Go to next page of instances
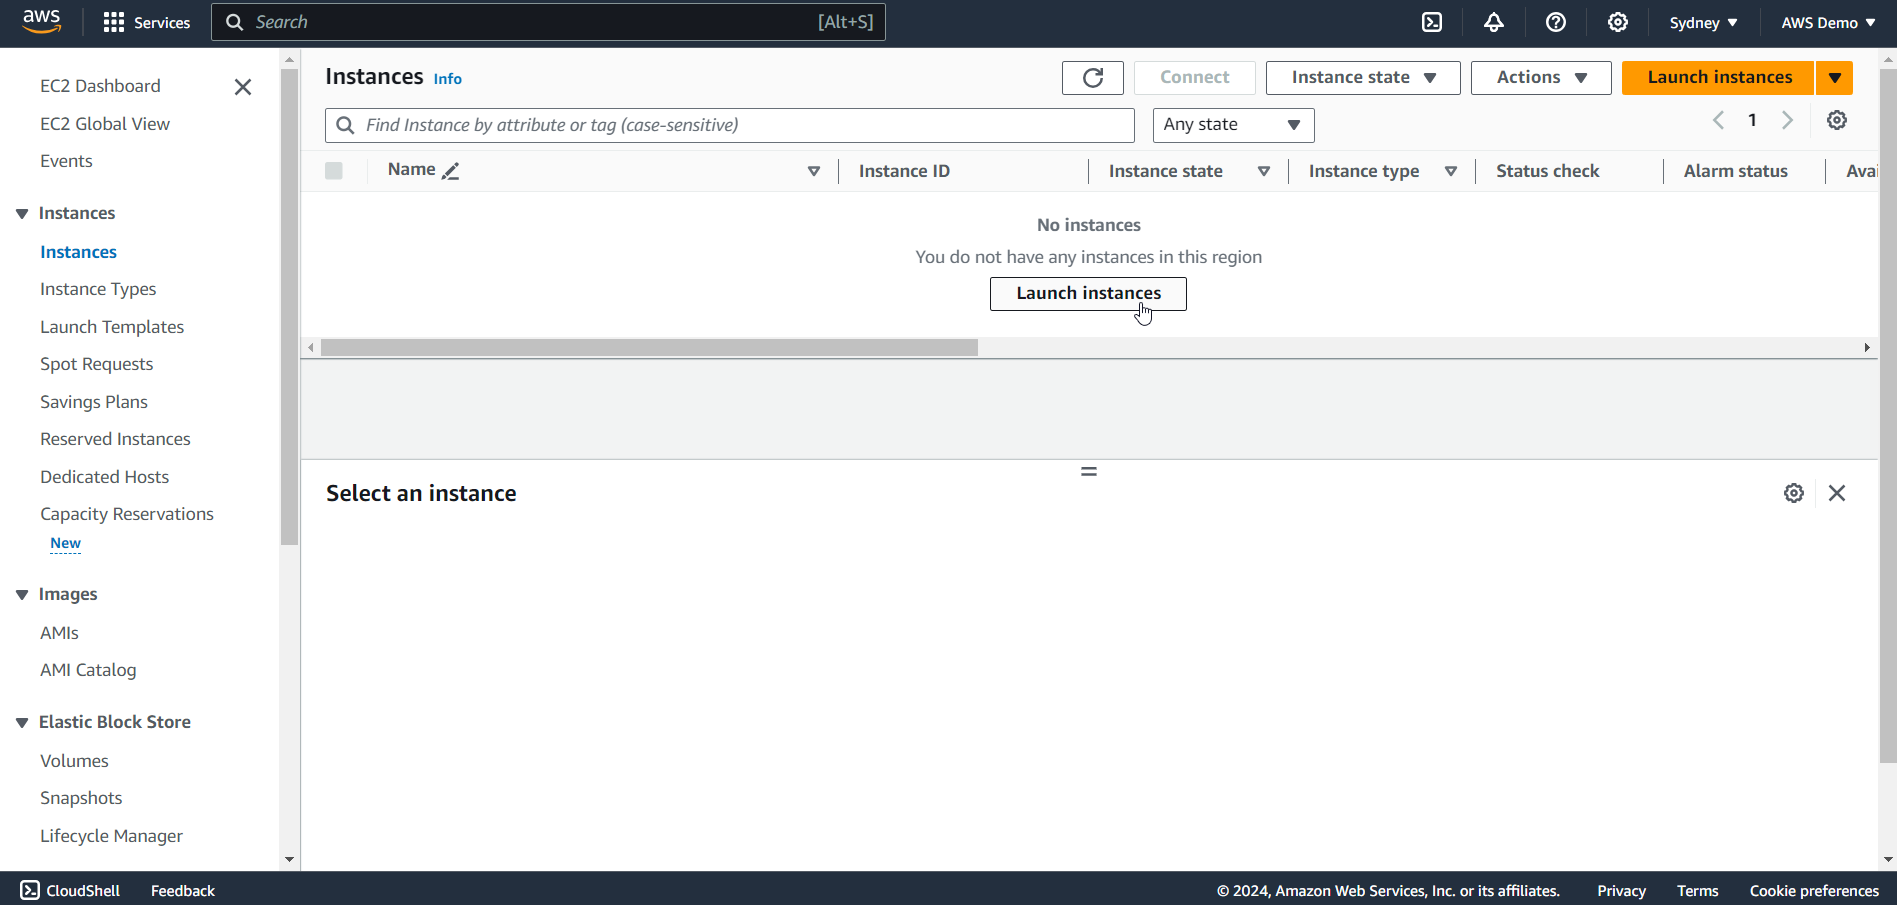The image size is (1897, 905). tap(1787, 120)
